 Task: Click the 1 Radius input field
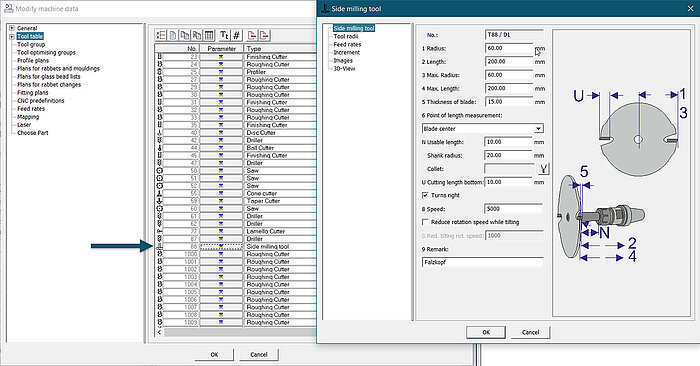(x=509, y=48)
